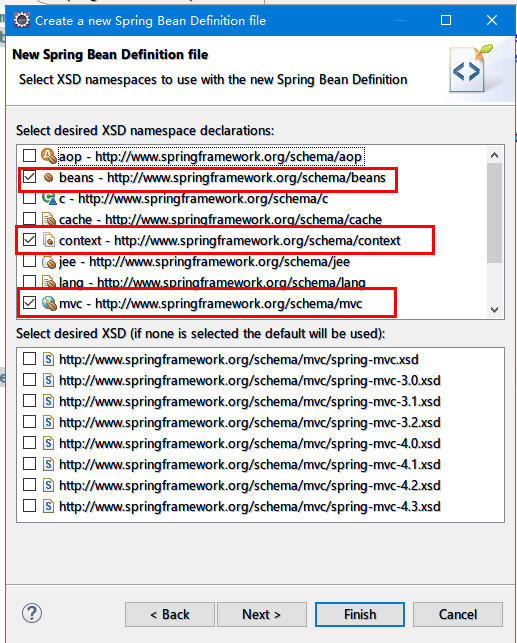The height and width of the screenshot is (643, 517).
Task: Select the c schema URL text
Action: pyautogui.click(x=203, y=199)
